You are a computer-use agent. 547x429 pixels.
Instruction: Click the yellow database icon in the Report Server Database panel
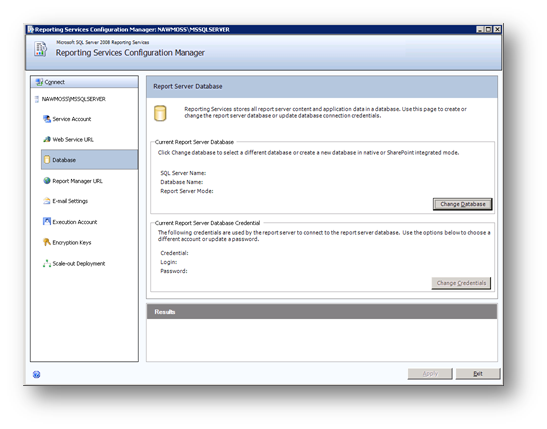pyautogui.click(x=160, y=113)
